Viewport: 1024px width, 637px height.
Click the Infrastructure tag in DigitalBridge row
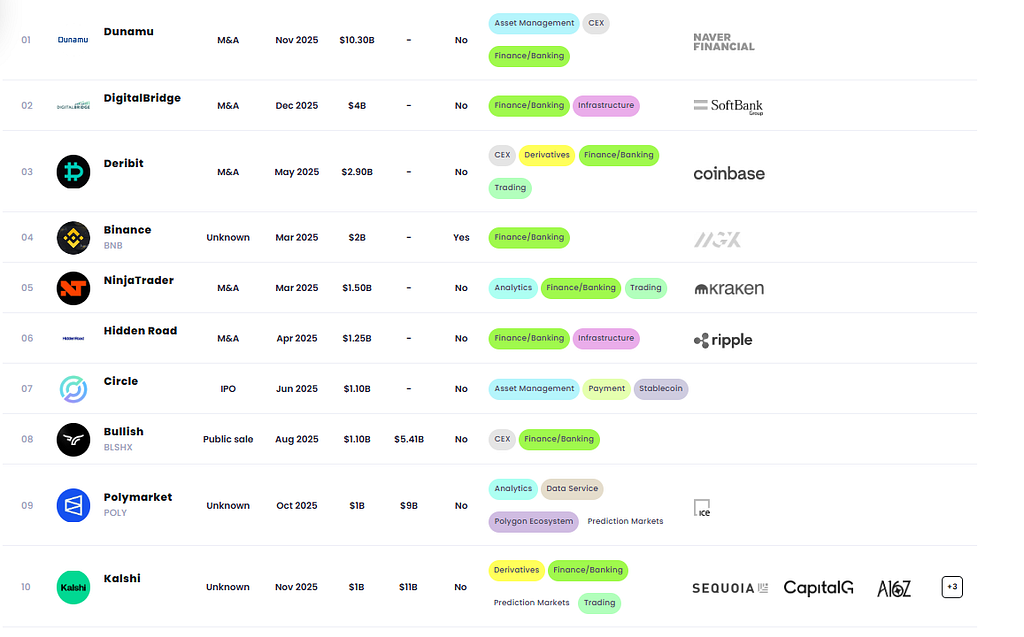click(606, 106)
